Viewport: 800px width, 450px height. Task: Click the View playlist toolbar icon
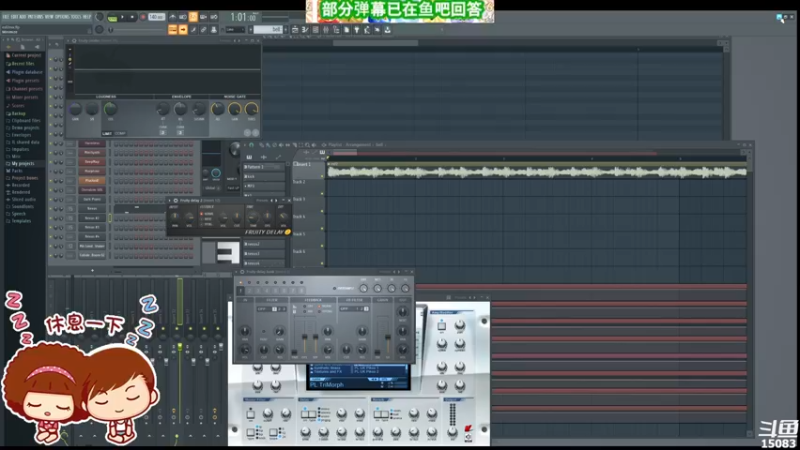[x=295, y=30]
